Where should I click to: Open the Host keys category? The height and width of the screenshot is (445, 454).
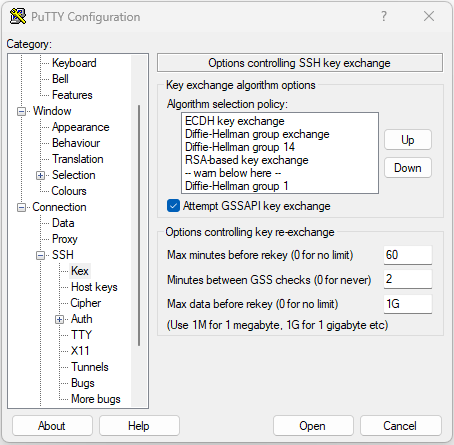point(94,287)
